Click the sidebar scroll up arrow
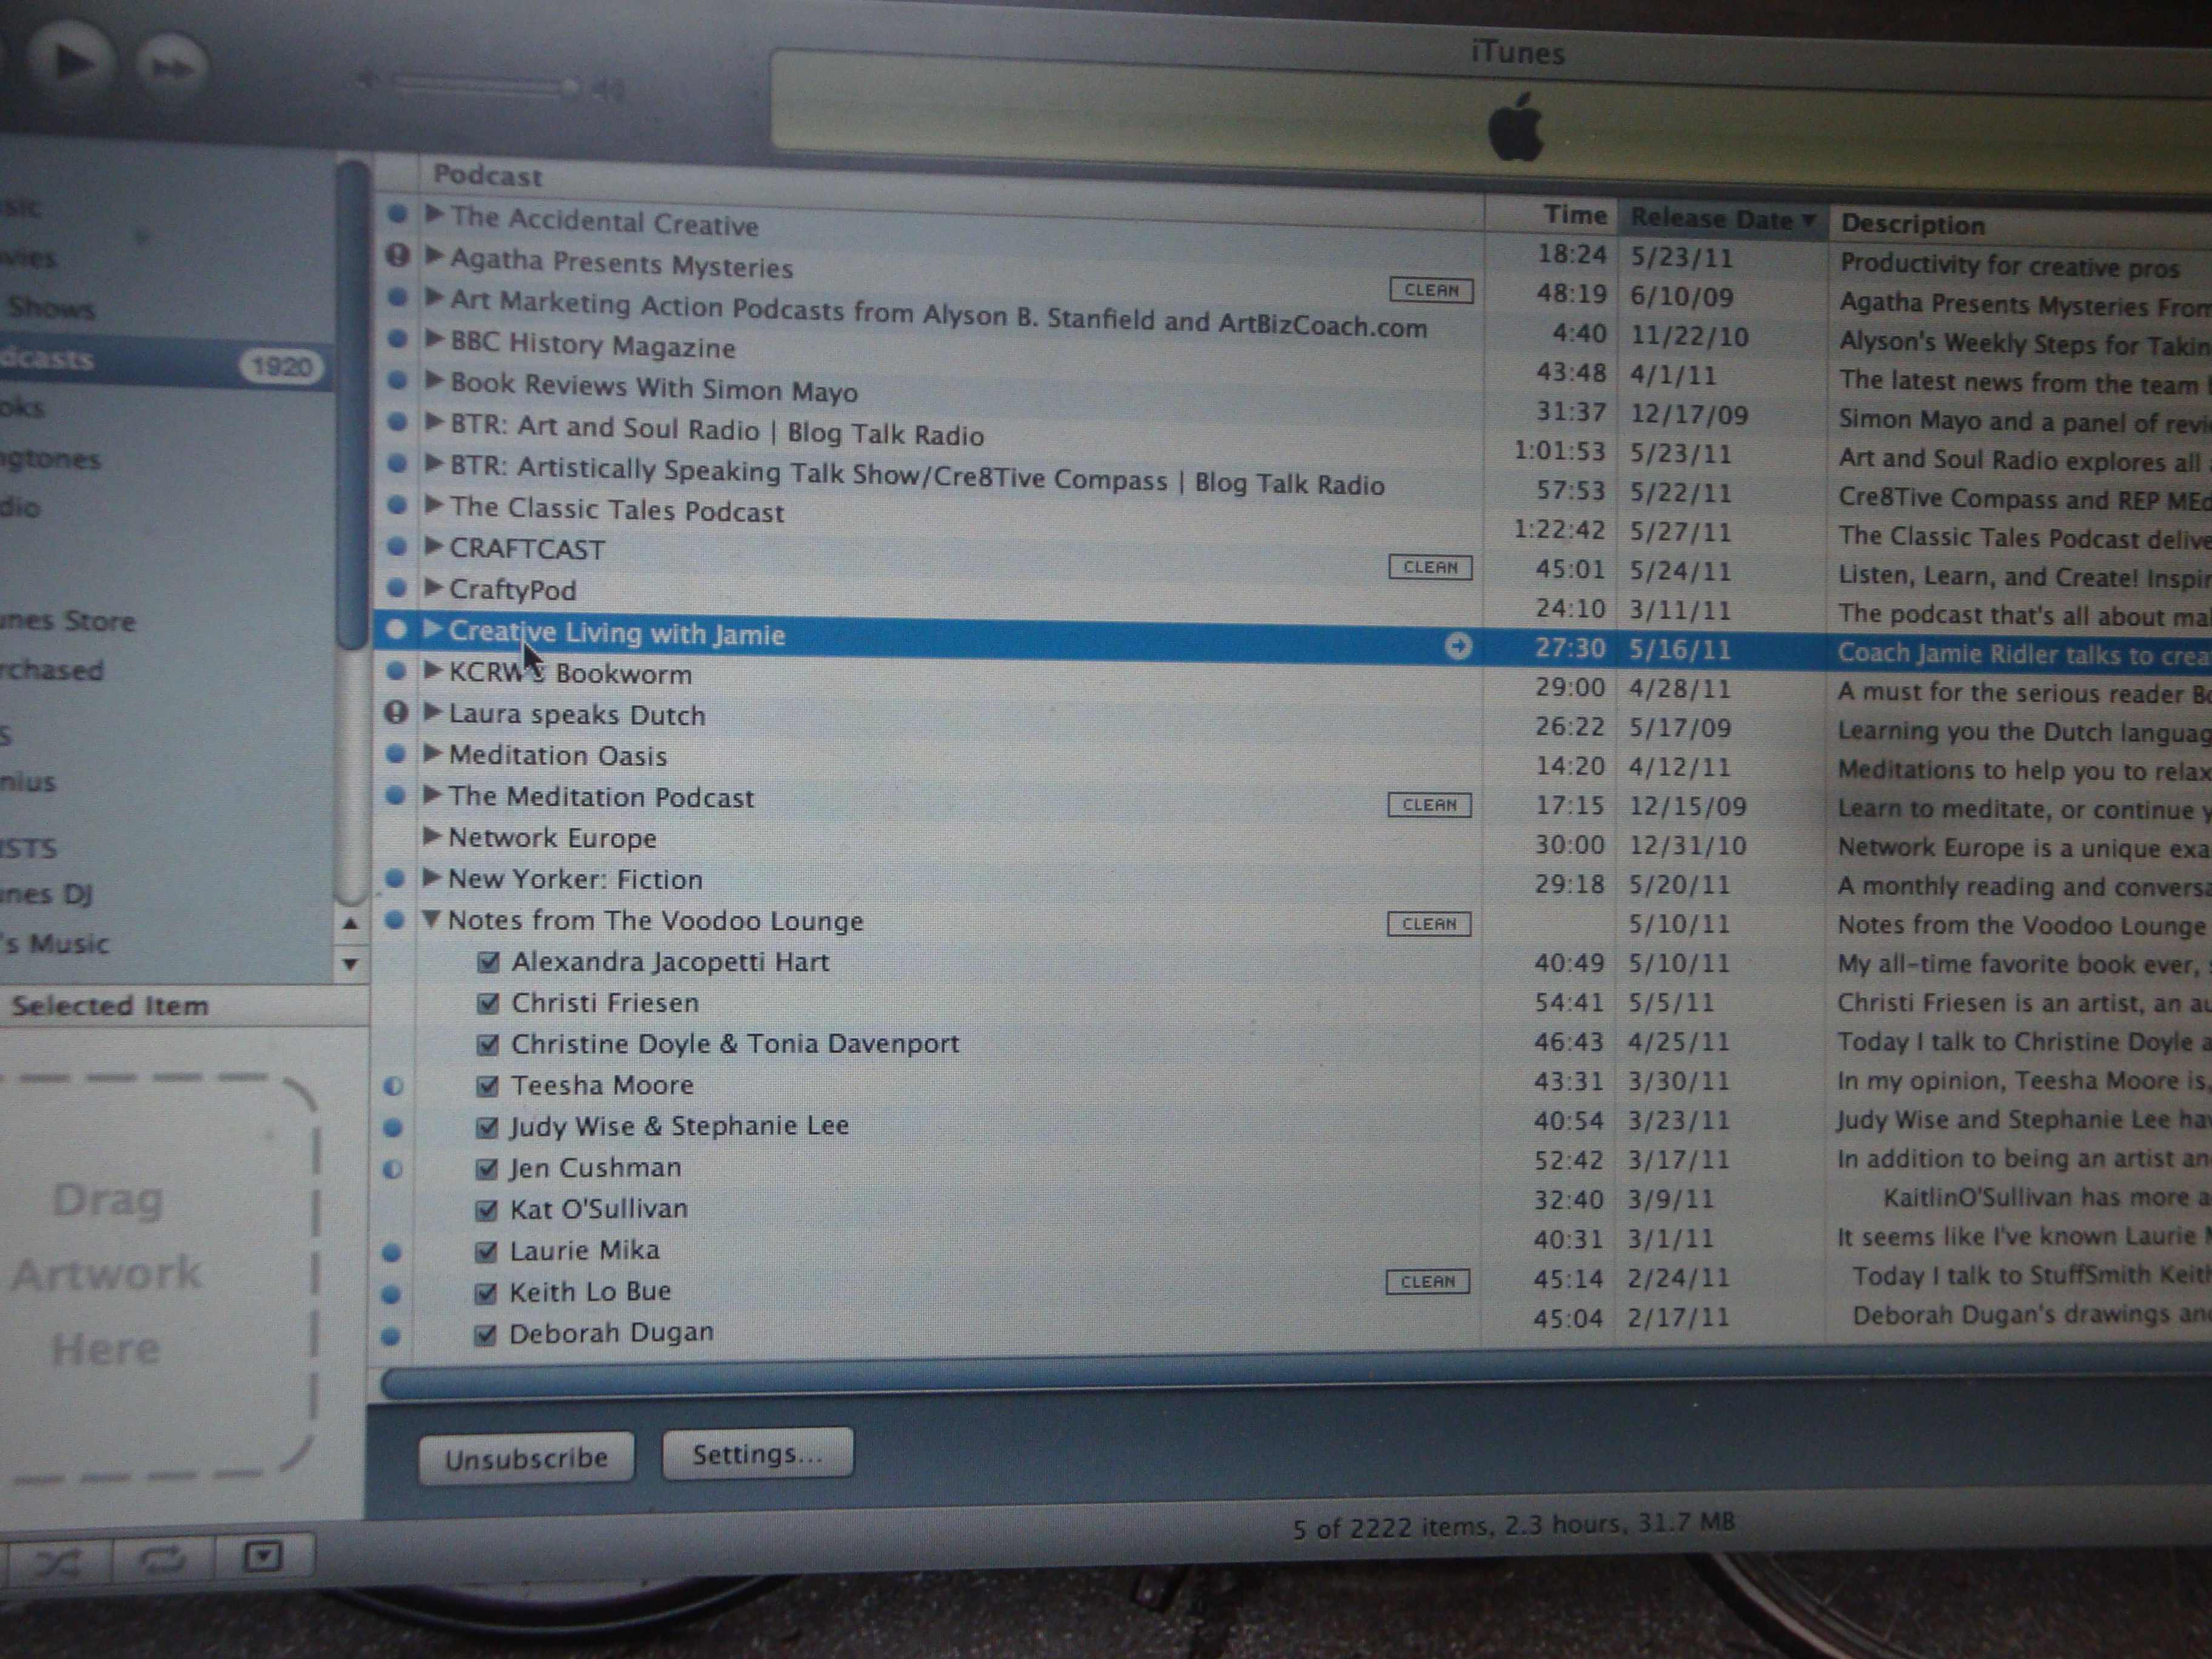 tap(350, 923)
